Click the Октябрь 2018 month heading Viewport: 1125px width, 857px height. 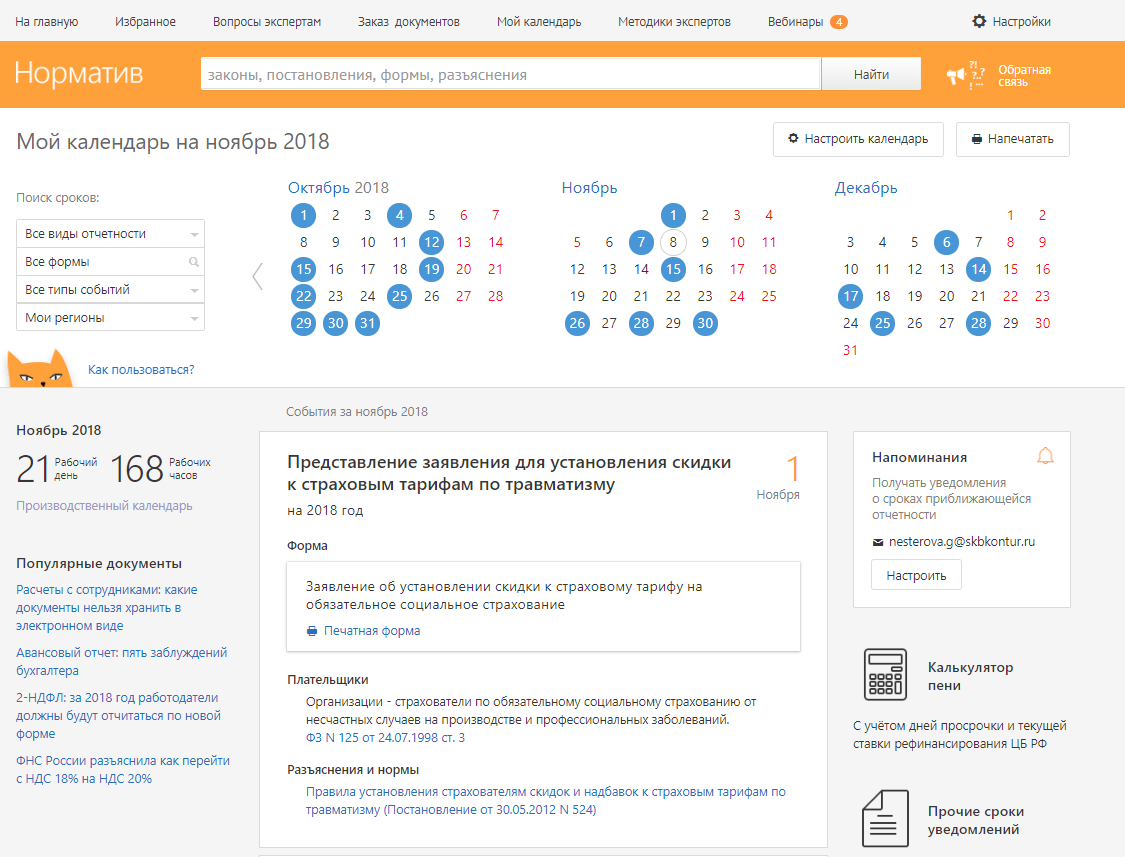click(338, 188)
